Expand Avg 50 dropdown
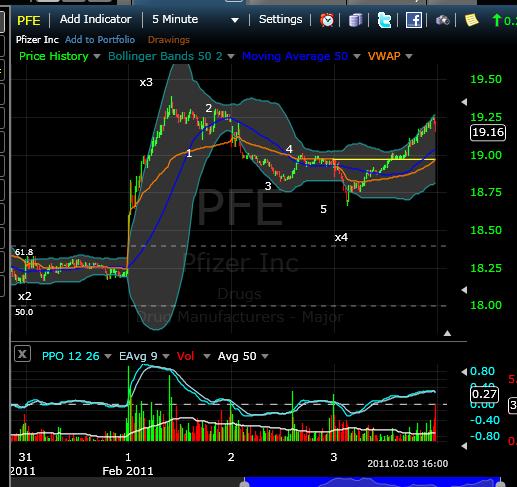Image resolution: width=517 pixels, height=487 pixels. coord(265,356)
